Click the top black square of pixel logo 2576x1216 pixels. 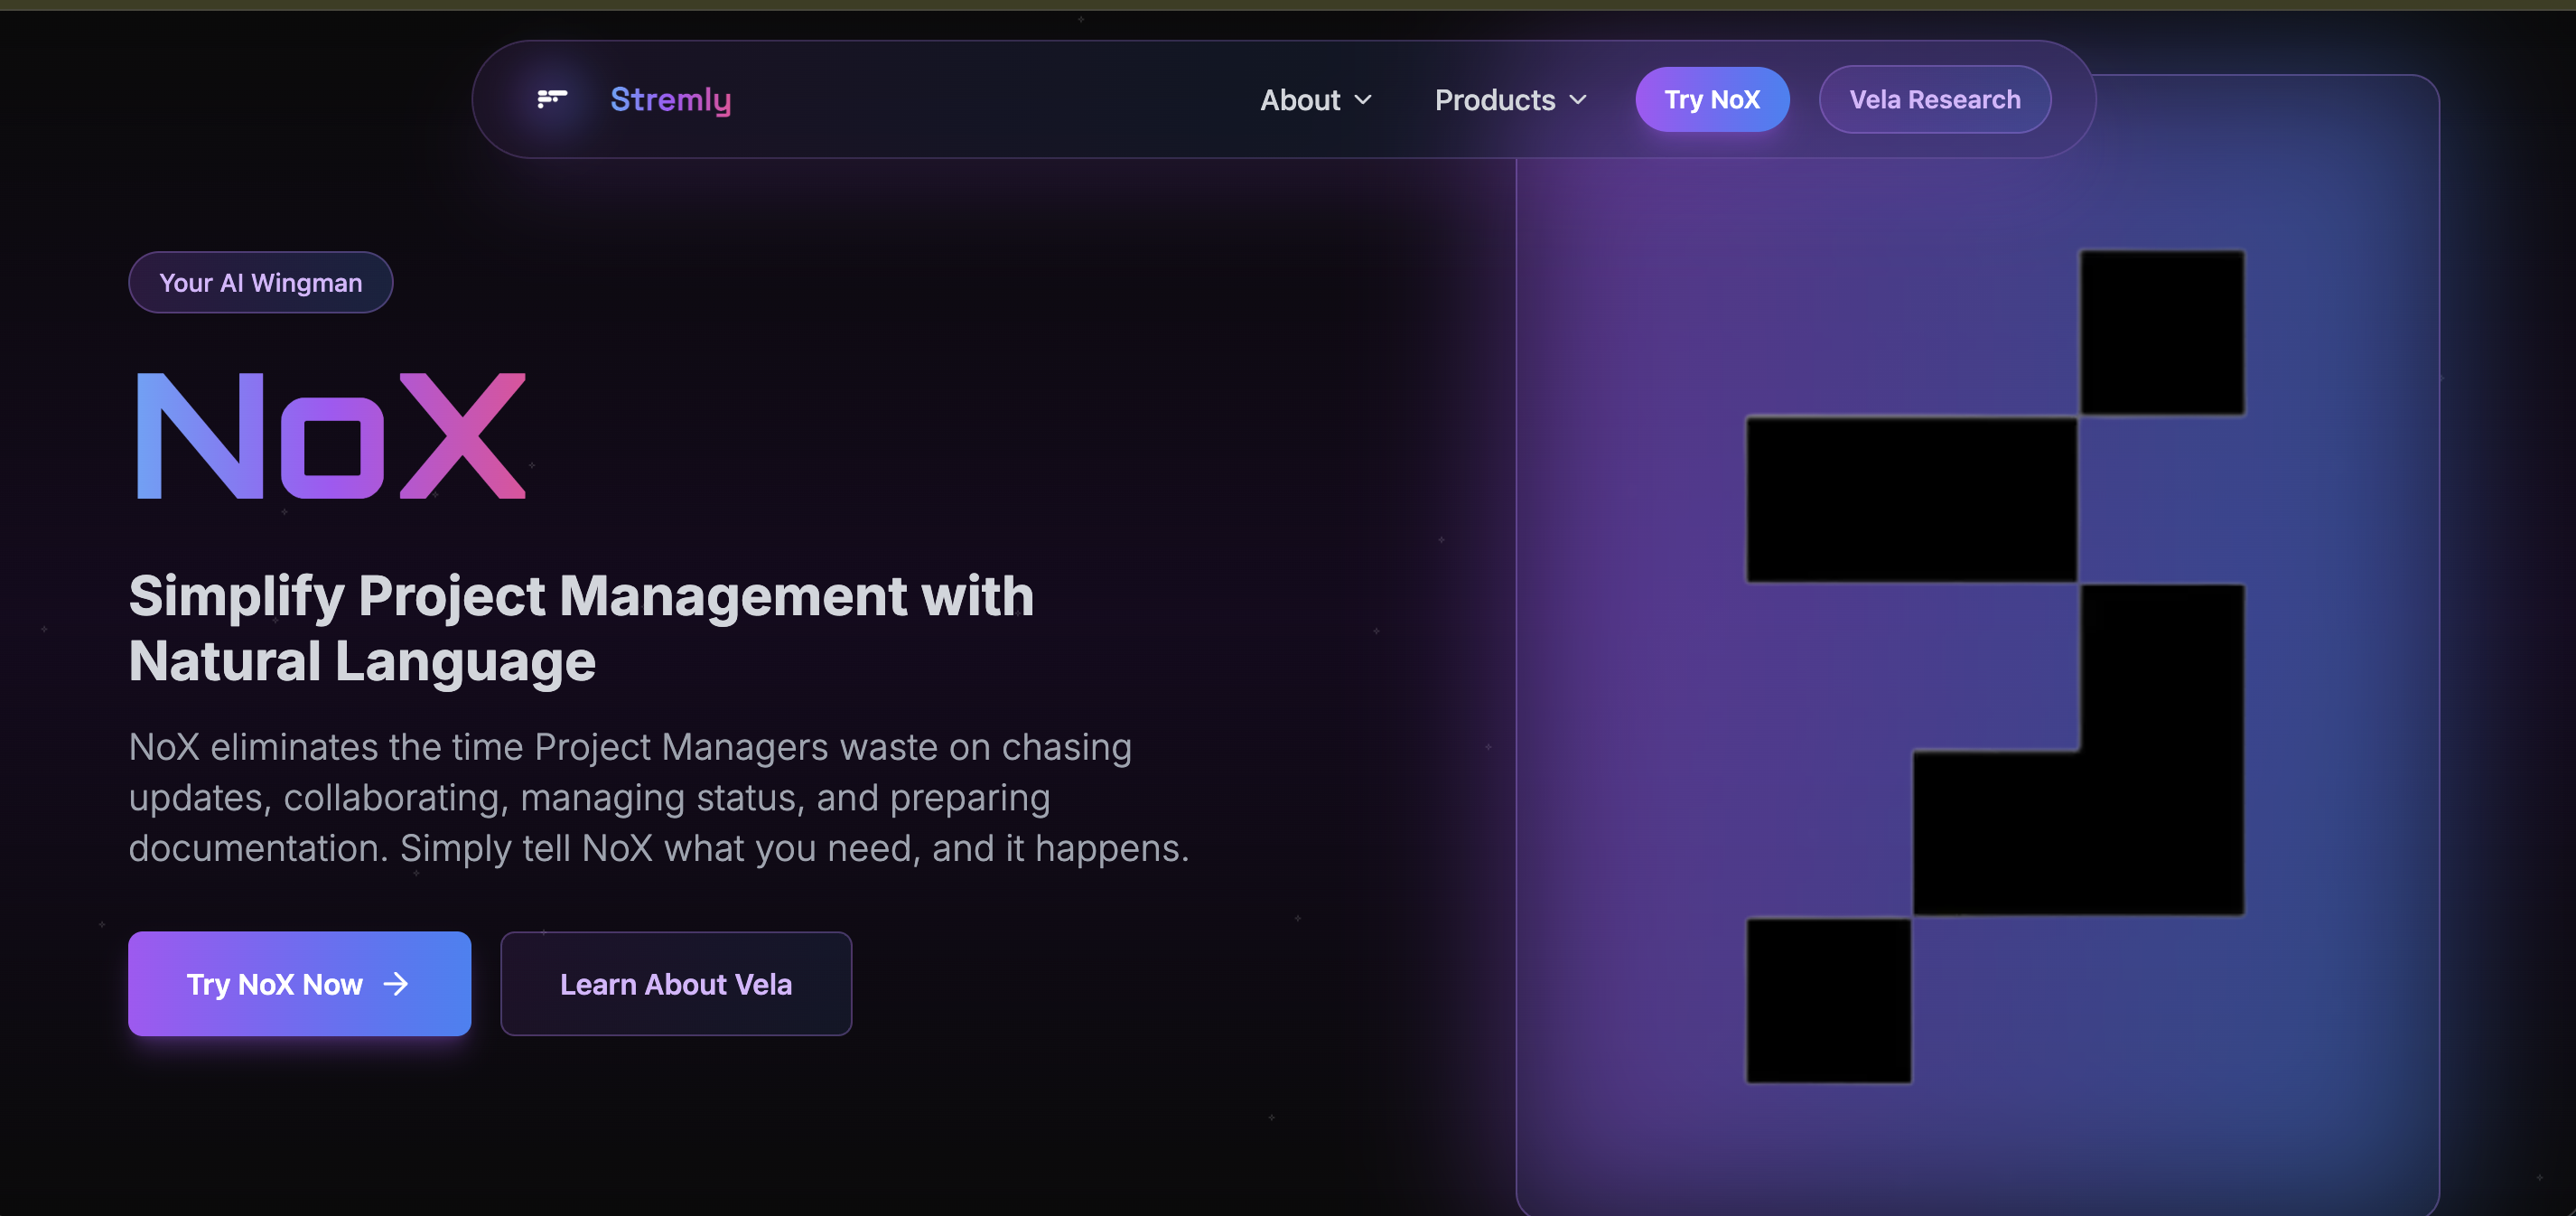2162,332
